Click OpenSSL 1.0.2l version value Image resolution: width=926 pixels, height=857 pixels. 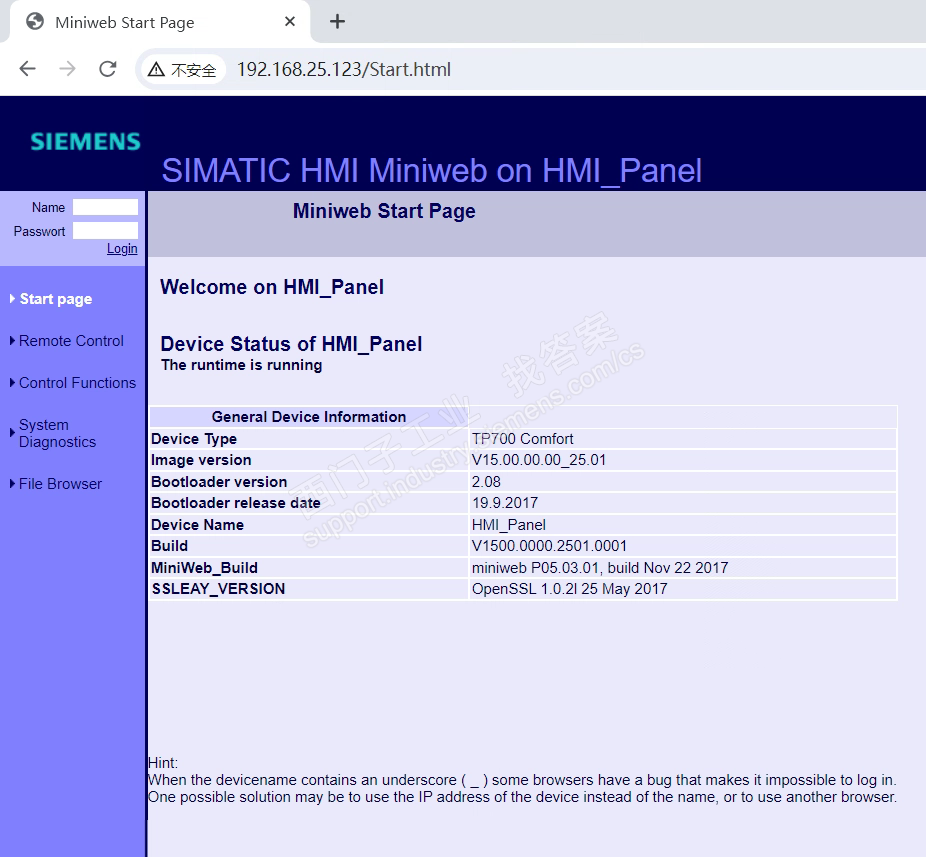click(569, 589)
